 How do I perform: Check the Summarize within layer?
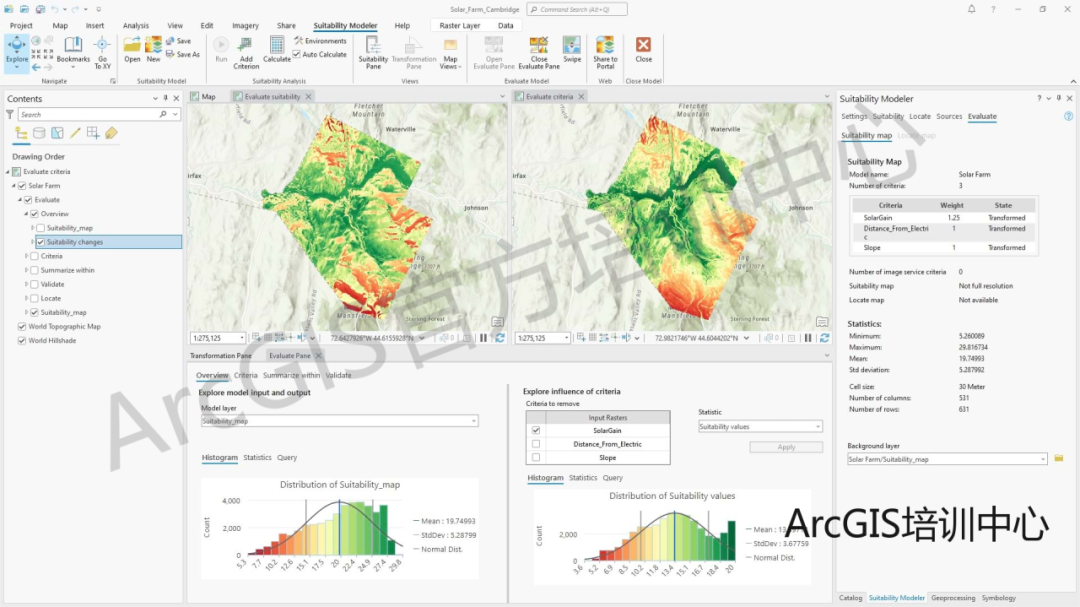tap(34, 270)
